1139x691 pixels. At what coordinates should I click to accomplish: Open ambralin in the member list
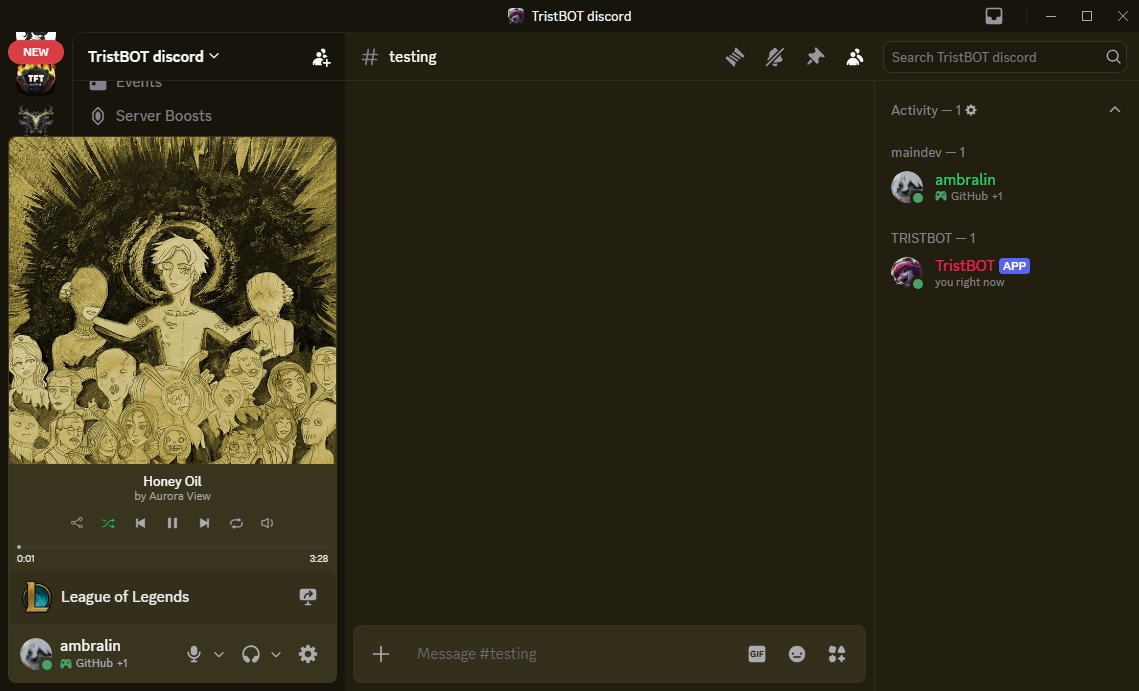point(1006,187)
